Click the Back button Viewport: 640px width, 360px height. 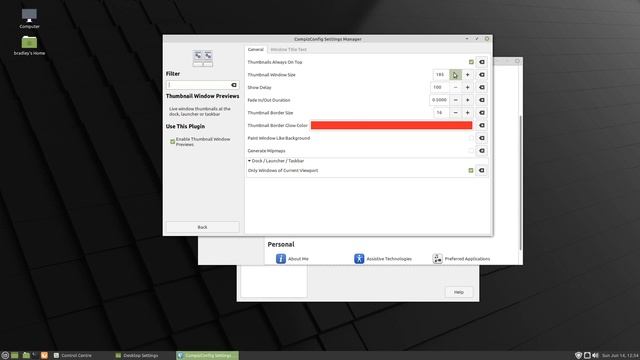click(202, 227)
